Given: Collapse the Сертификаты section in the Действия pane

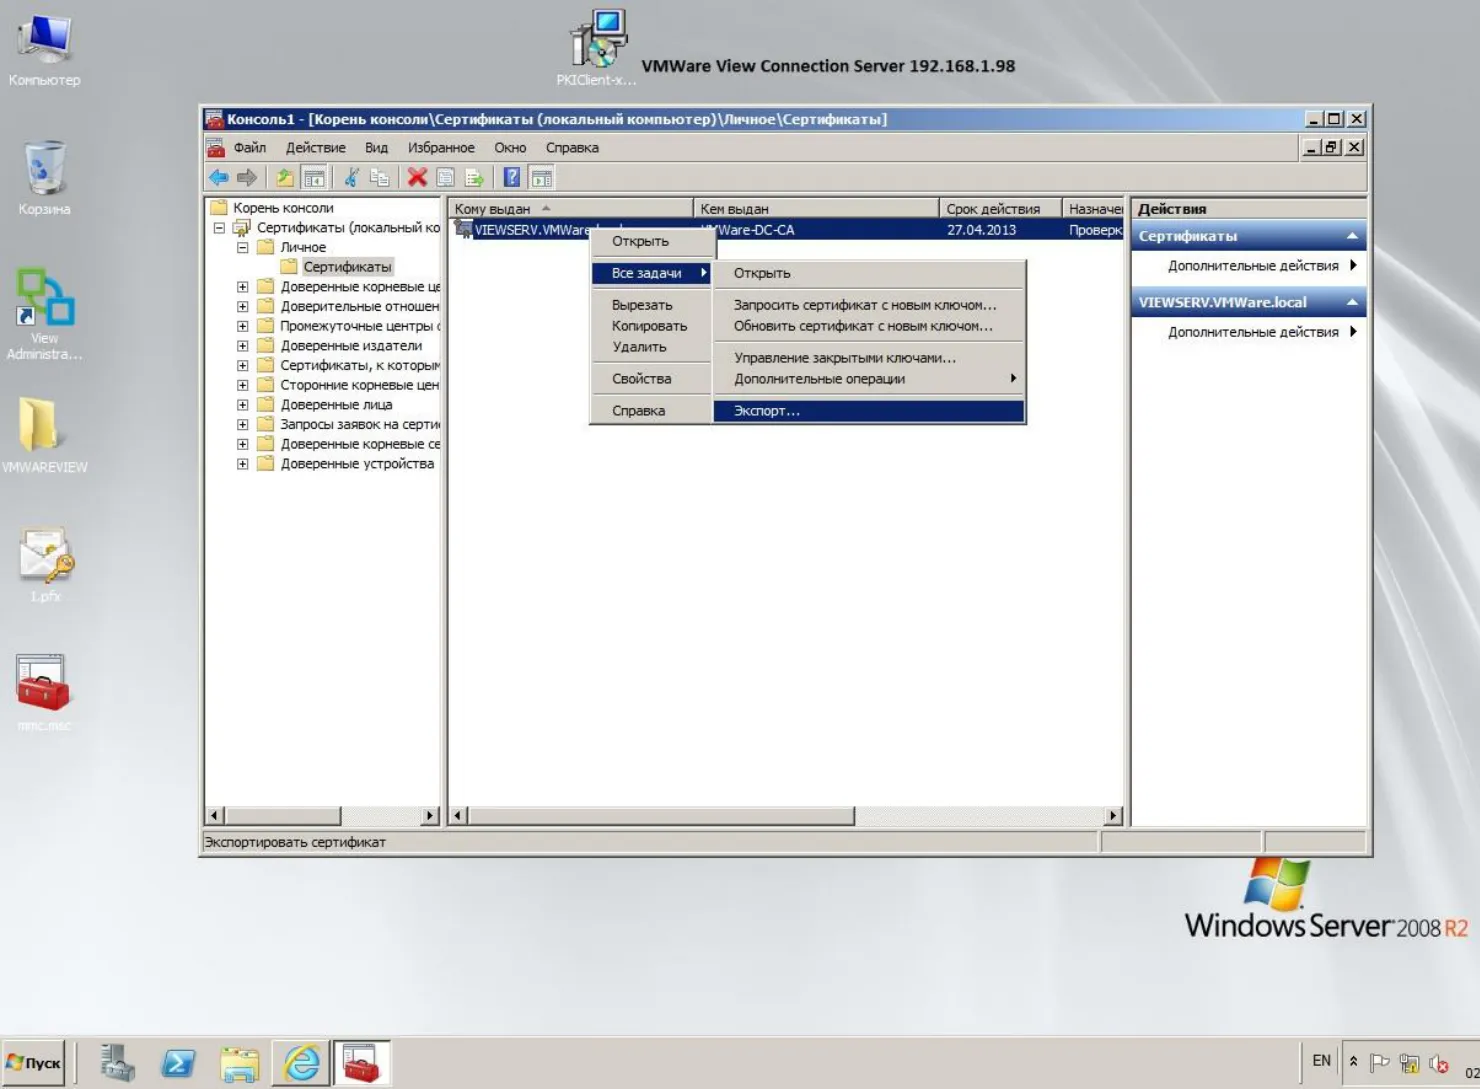Looking at the screenshot, I should click(1352, 236).
